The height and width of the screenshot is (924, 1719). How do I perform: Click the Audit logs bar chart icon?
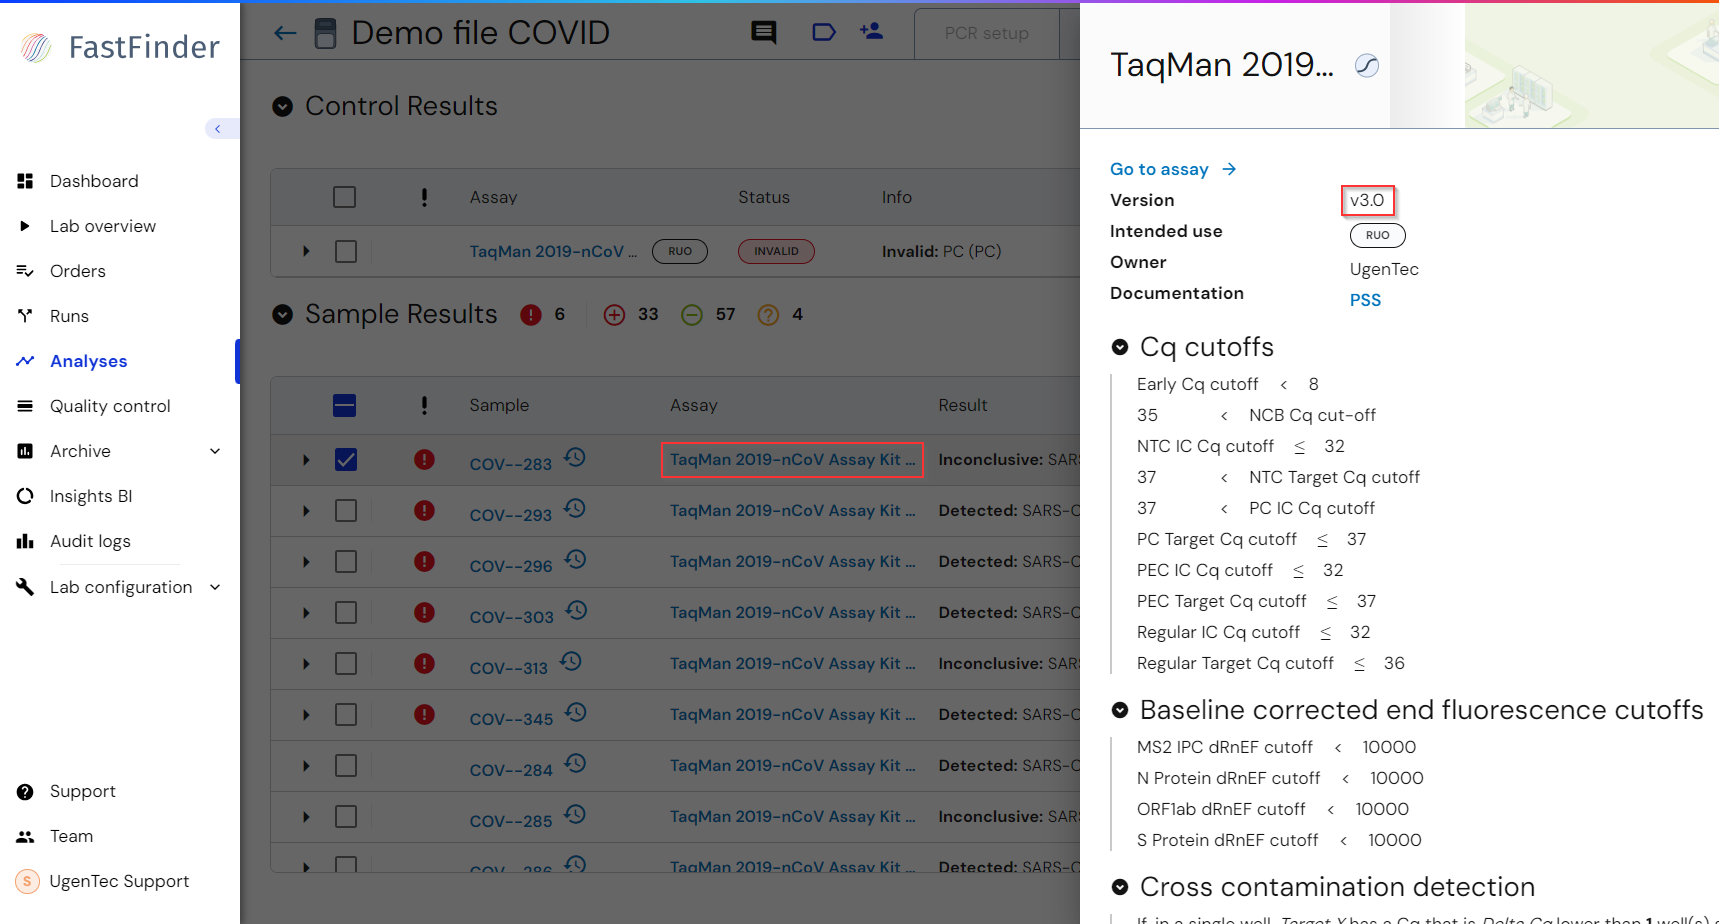pyautogui.click(x=25, y=541)
